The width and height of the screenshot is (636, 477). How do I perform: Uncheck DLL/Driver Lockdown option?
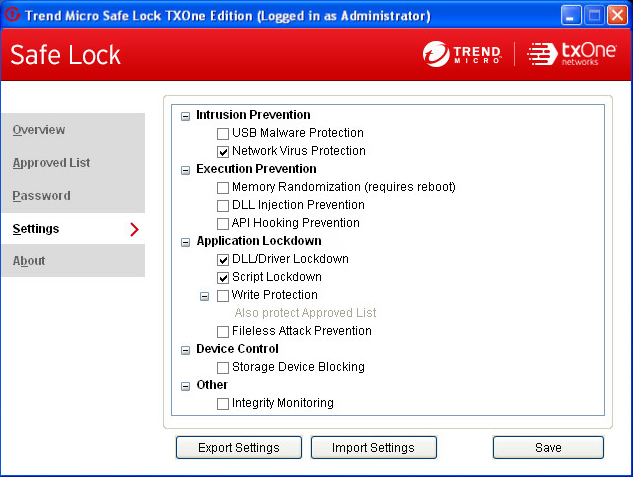point(223,259)
